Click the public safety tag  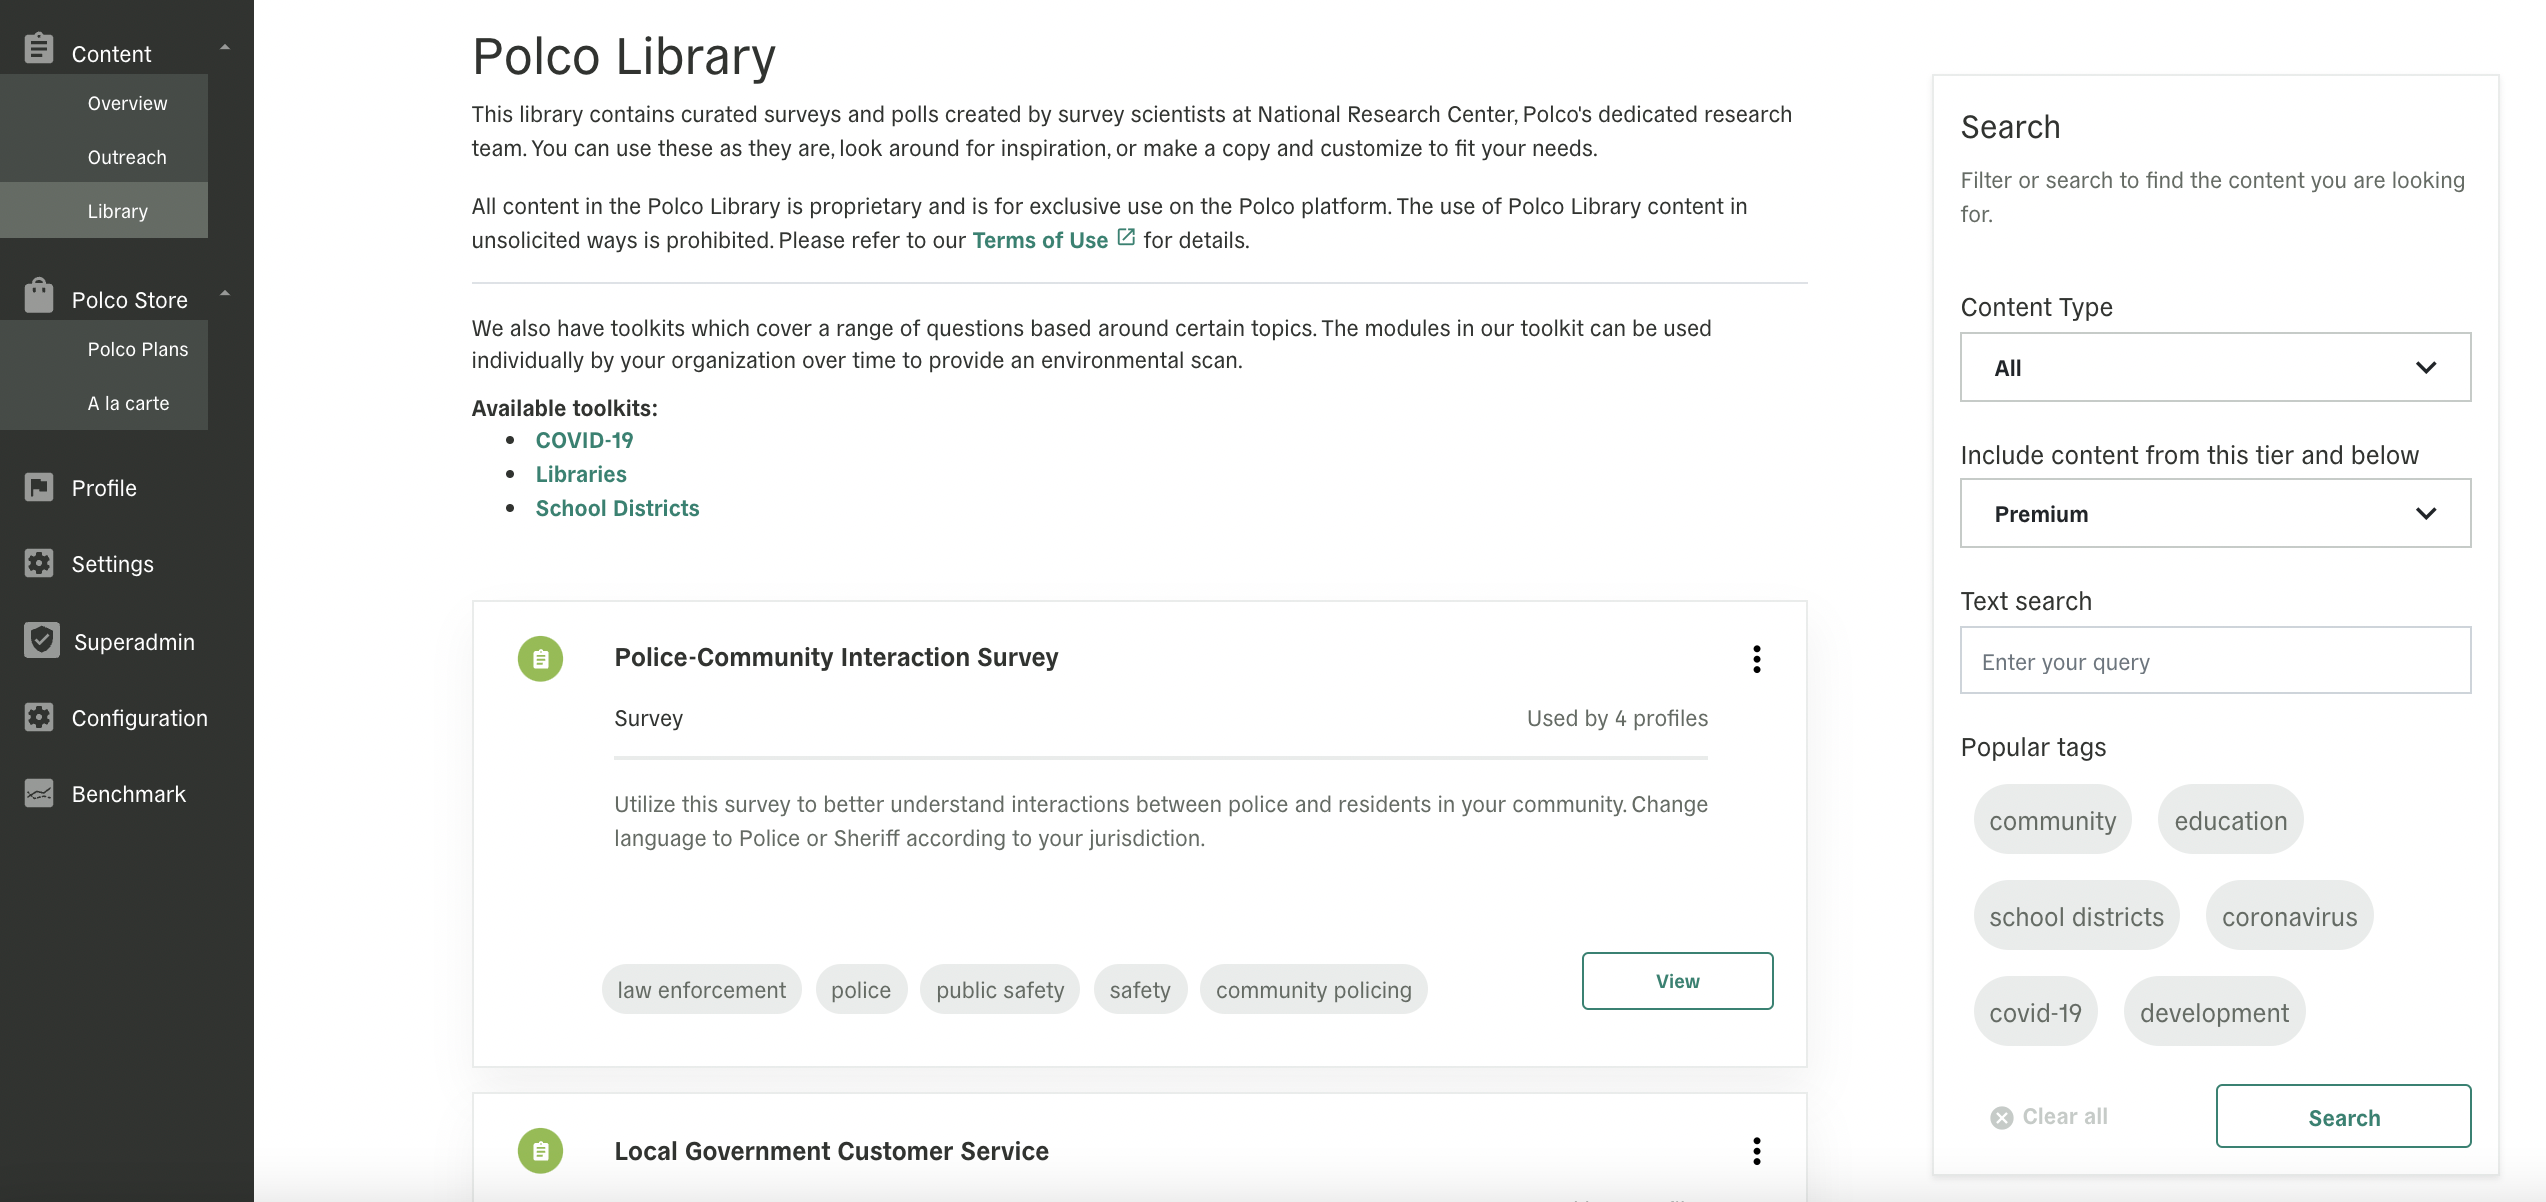click(x=999, y=989)
